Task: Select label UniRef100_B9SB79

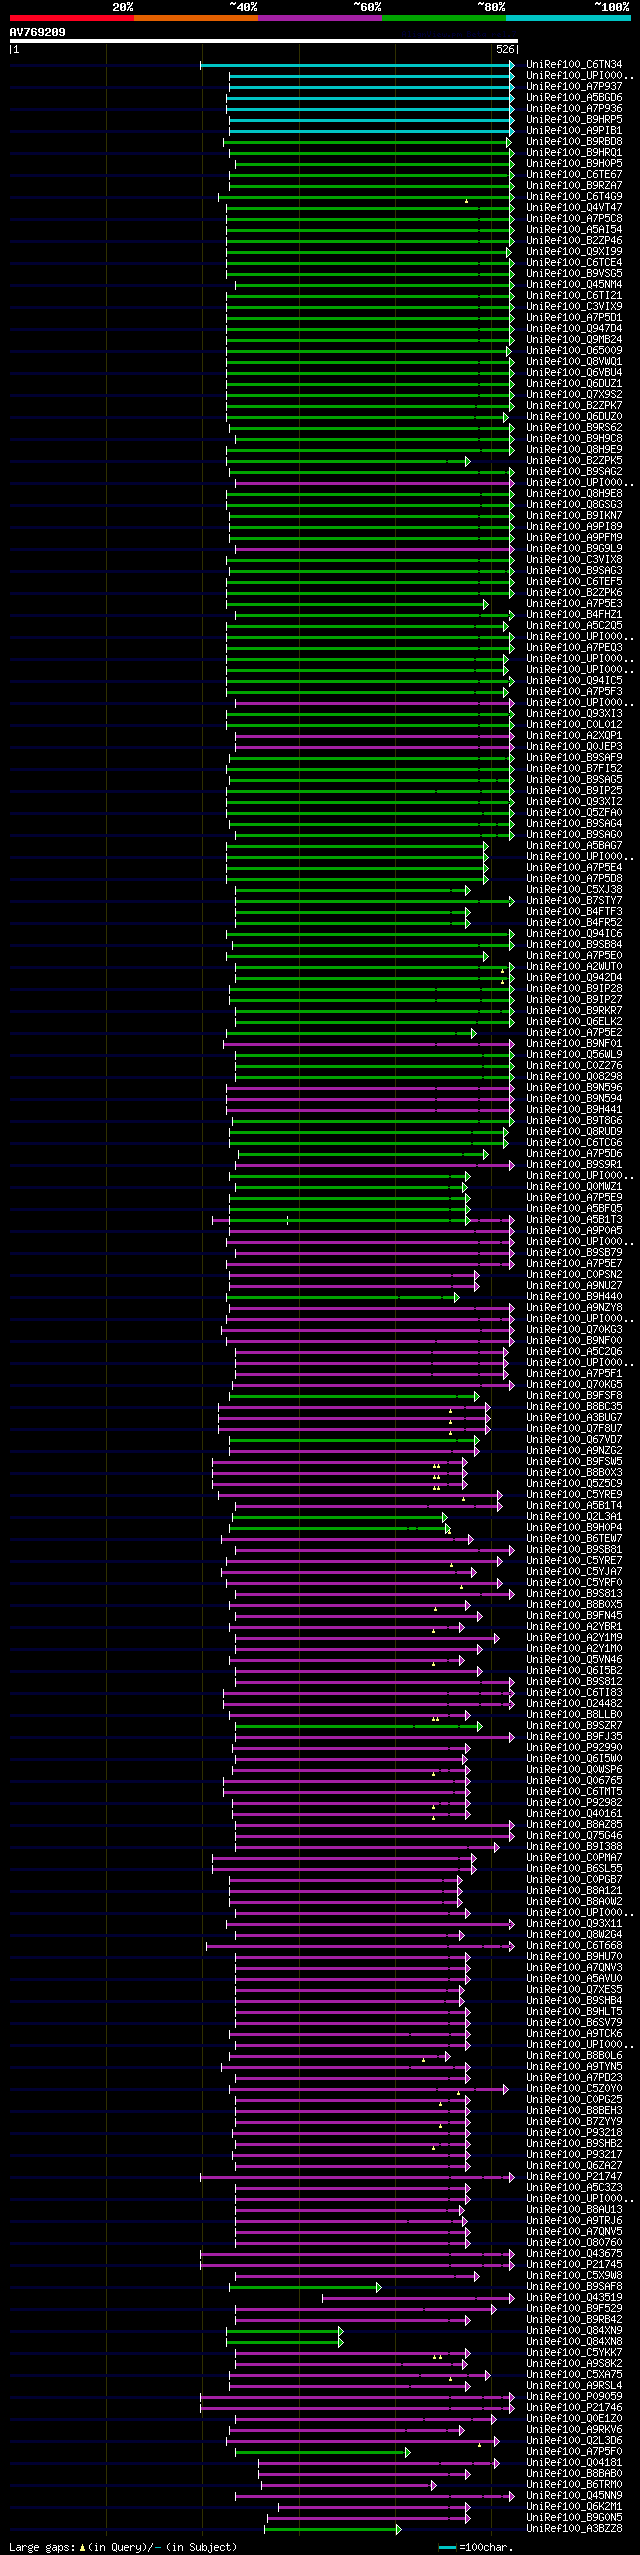Action: click(574, 1253)
